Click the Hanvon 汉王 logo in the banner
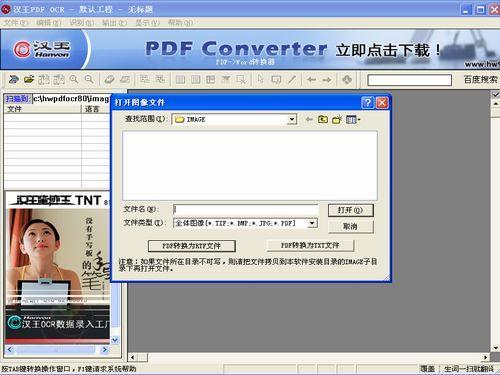The image size is (500, 375). (42, 49)
